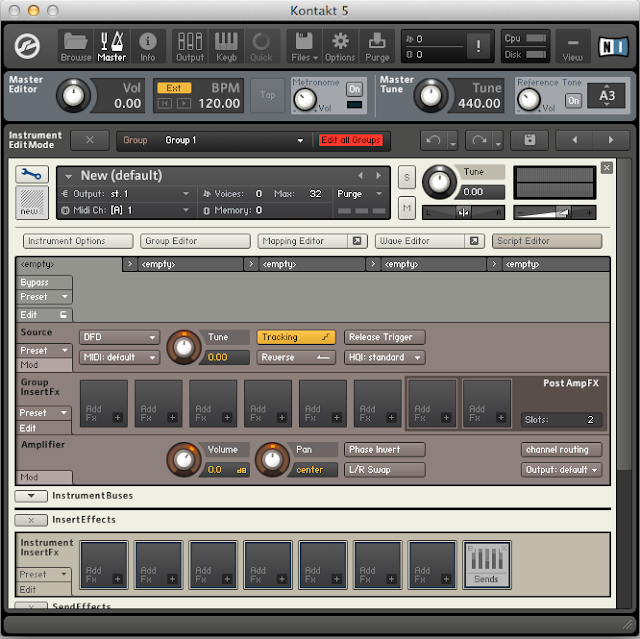Enable Phase Invert
The height and width of the screenshot is (639, 640).
(x=384, y=450)
